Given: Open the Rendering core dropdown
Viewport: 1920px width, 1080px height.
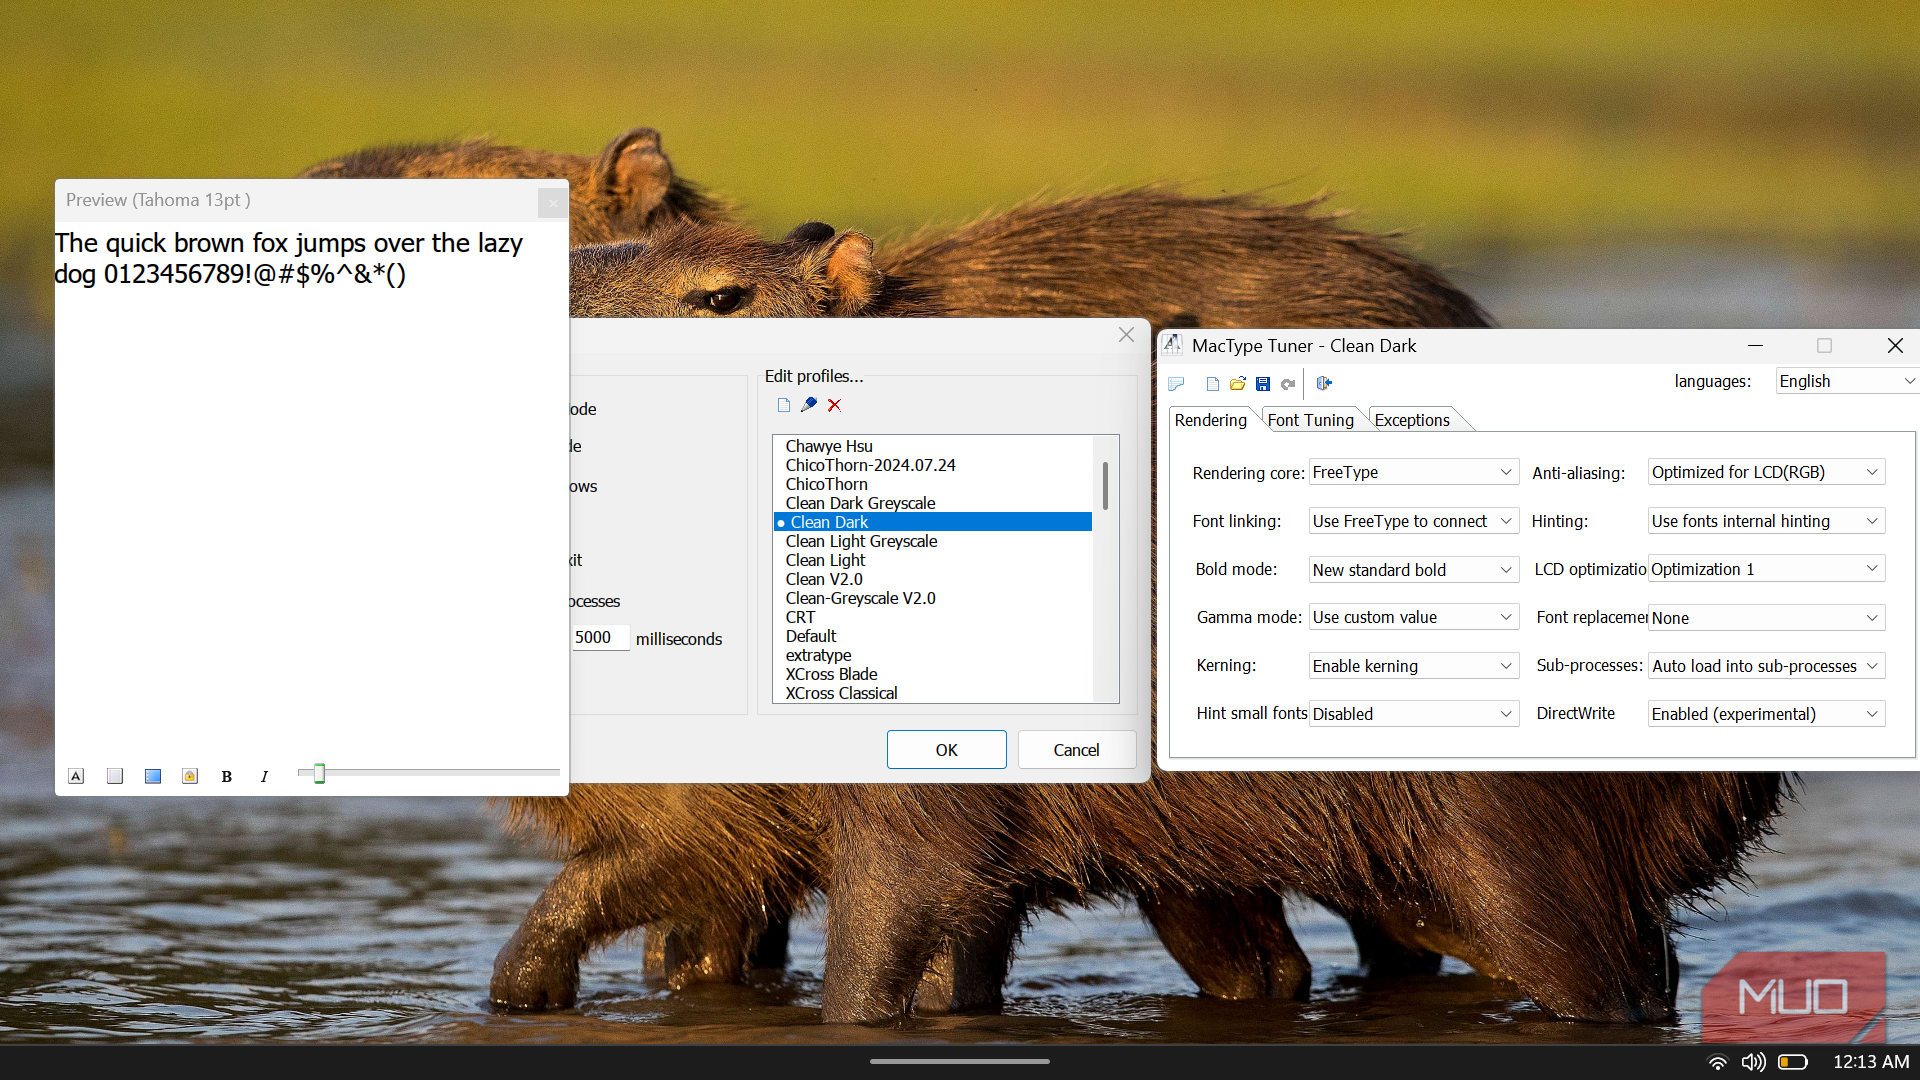Looking at the screenshot, I should 1413,472.
